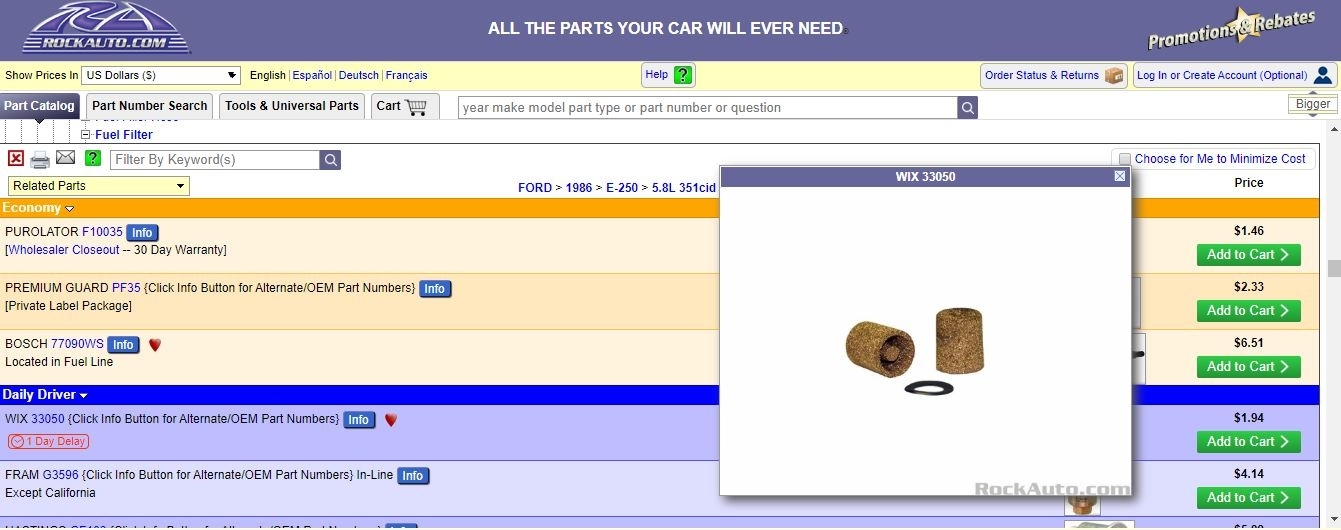Open the green Help question mark icon
Screen dimensions: 1341x530
(683, 75)
